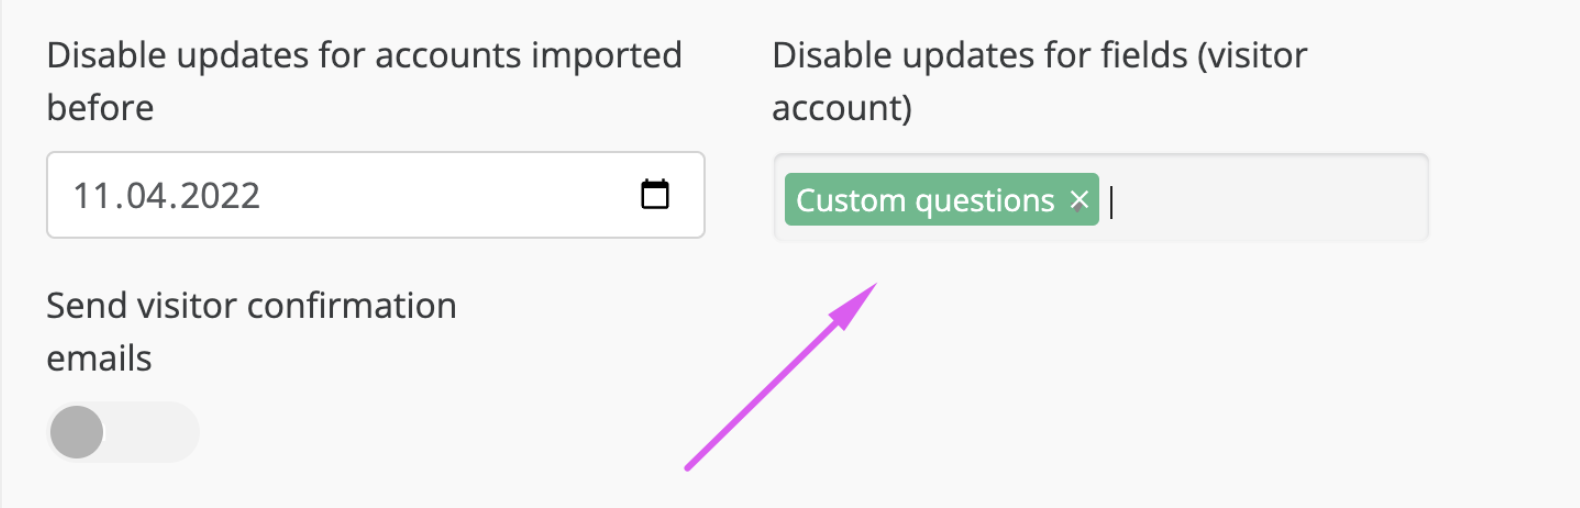
Task: Select the year segment 2022 in the date
Action: (219, 195)
